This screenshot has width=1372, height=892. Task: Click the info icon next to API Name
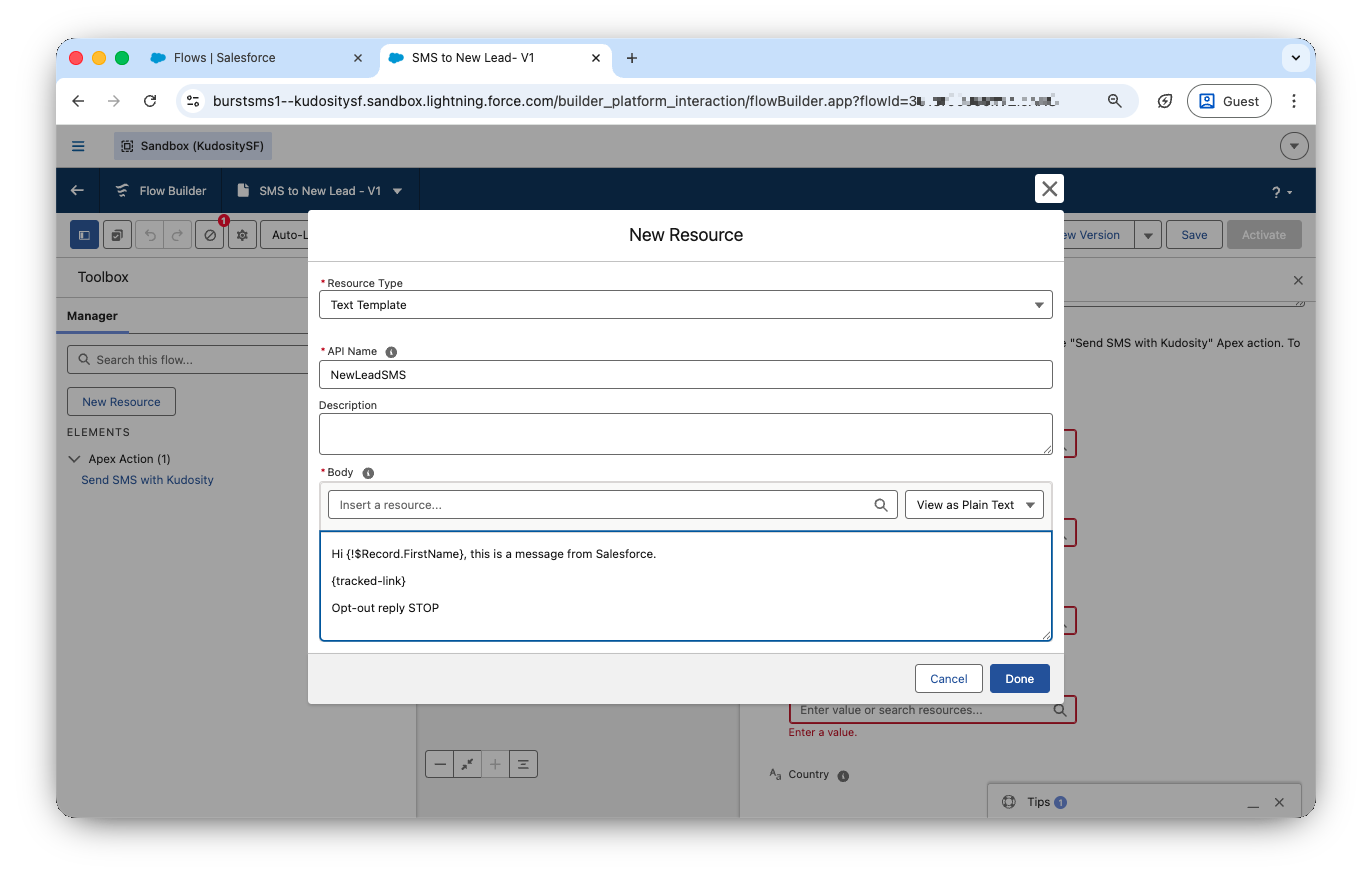click(x=391, y=352)
